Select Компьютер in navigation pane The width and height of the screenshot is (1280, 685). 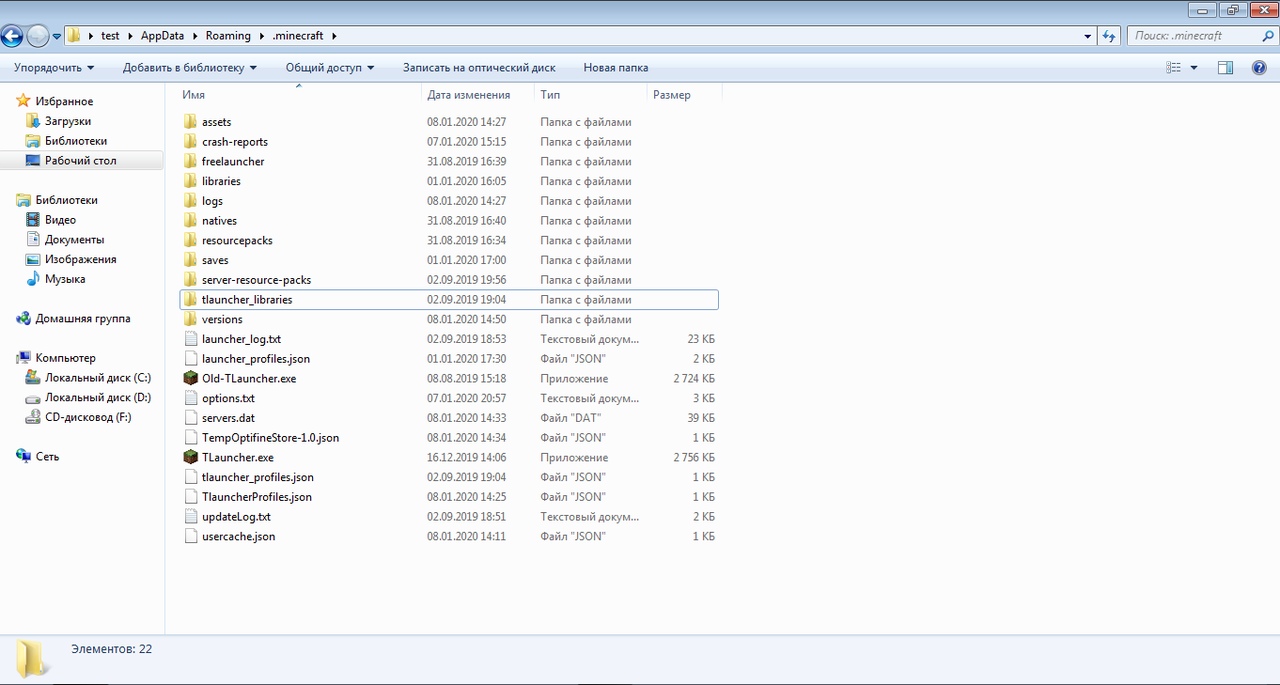[66, 358]
